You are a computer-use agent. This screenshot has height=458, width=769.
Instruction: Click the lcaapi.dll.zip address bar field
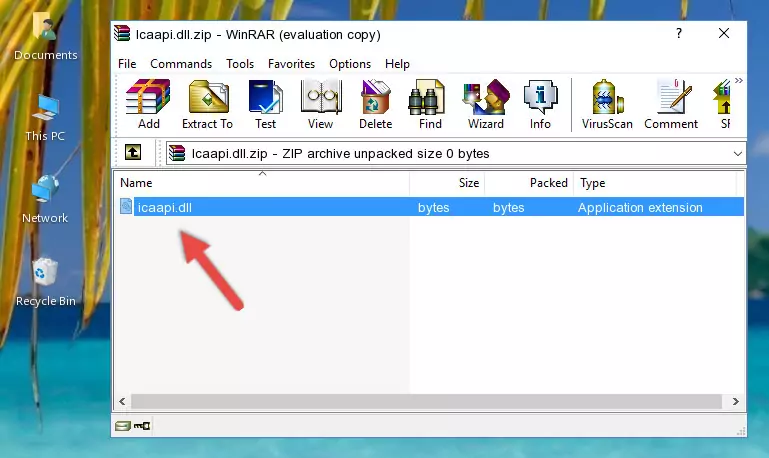click(x=456, y=153)
